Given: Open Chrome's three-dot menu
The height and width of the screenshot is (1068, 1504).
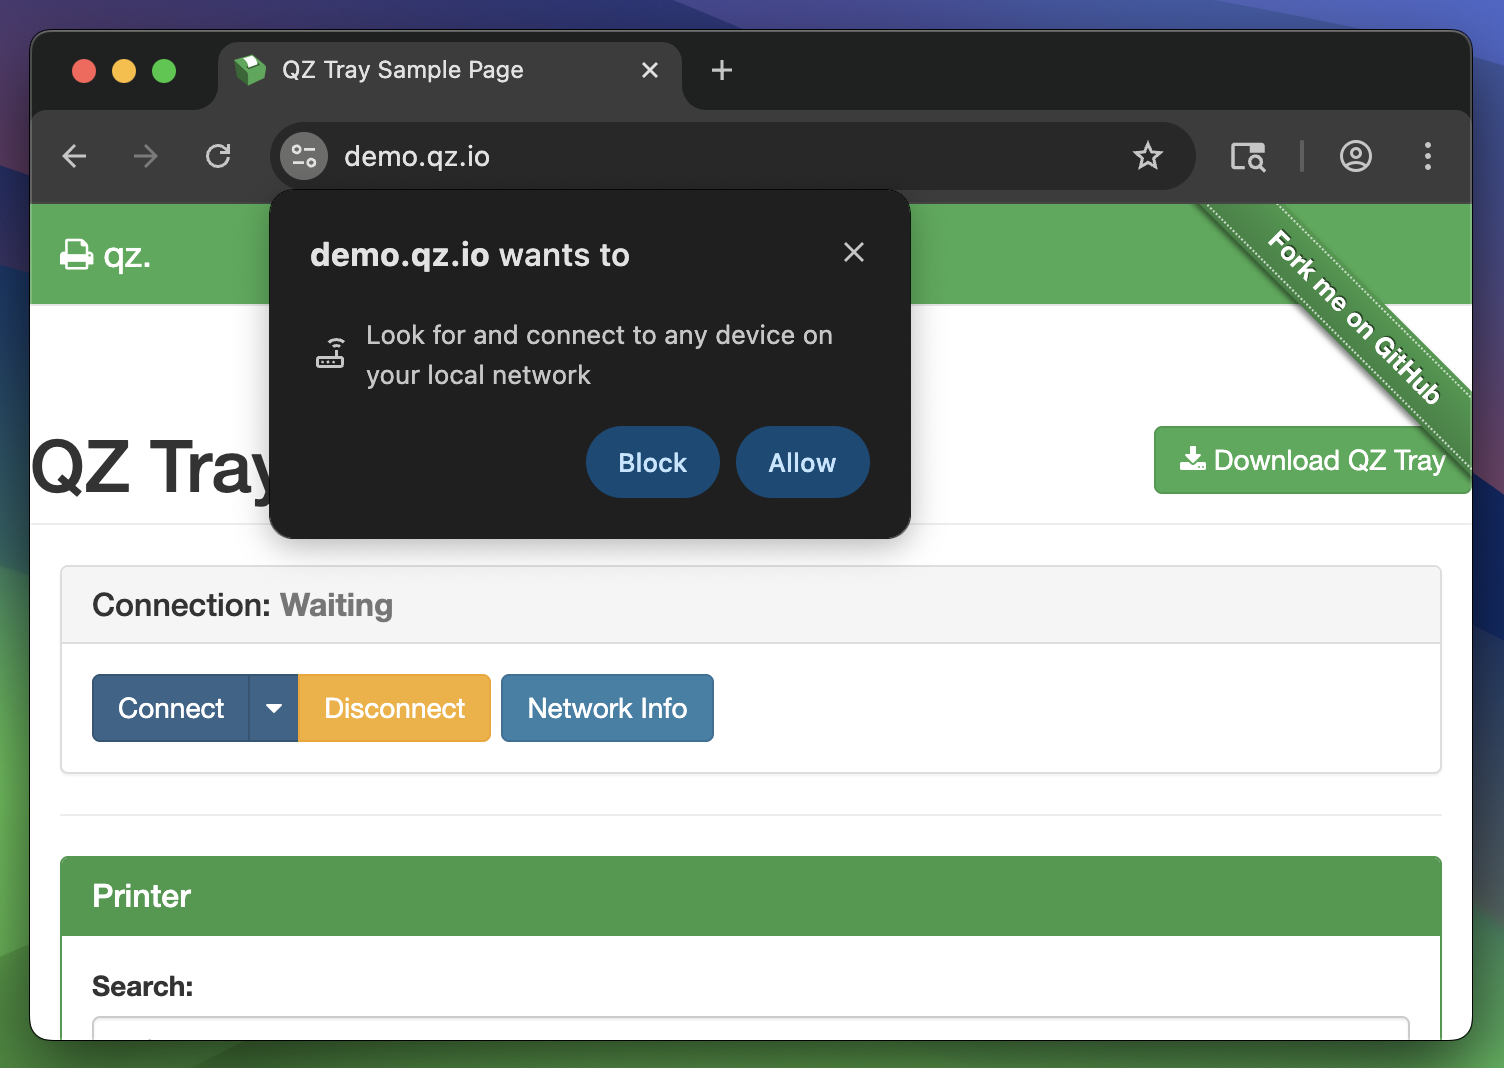Looking at the screenshot, I should [1428, 156].
